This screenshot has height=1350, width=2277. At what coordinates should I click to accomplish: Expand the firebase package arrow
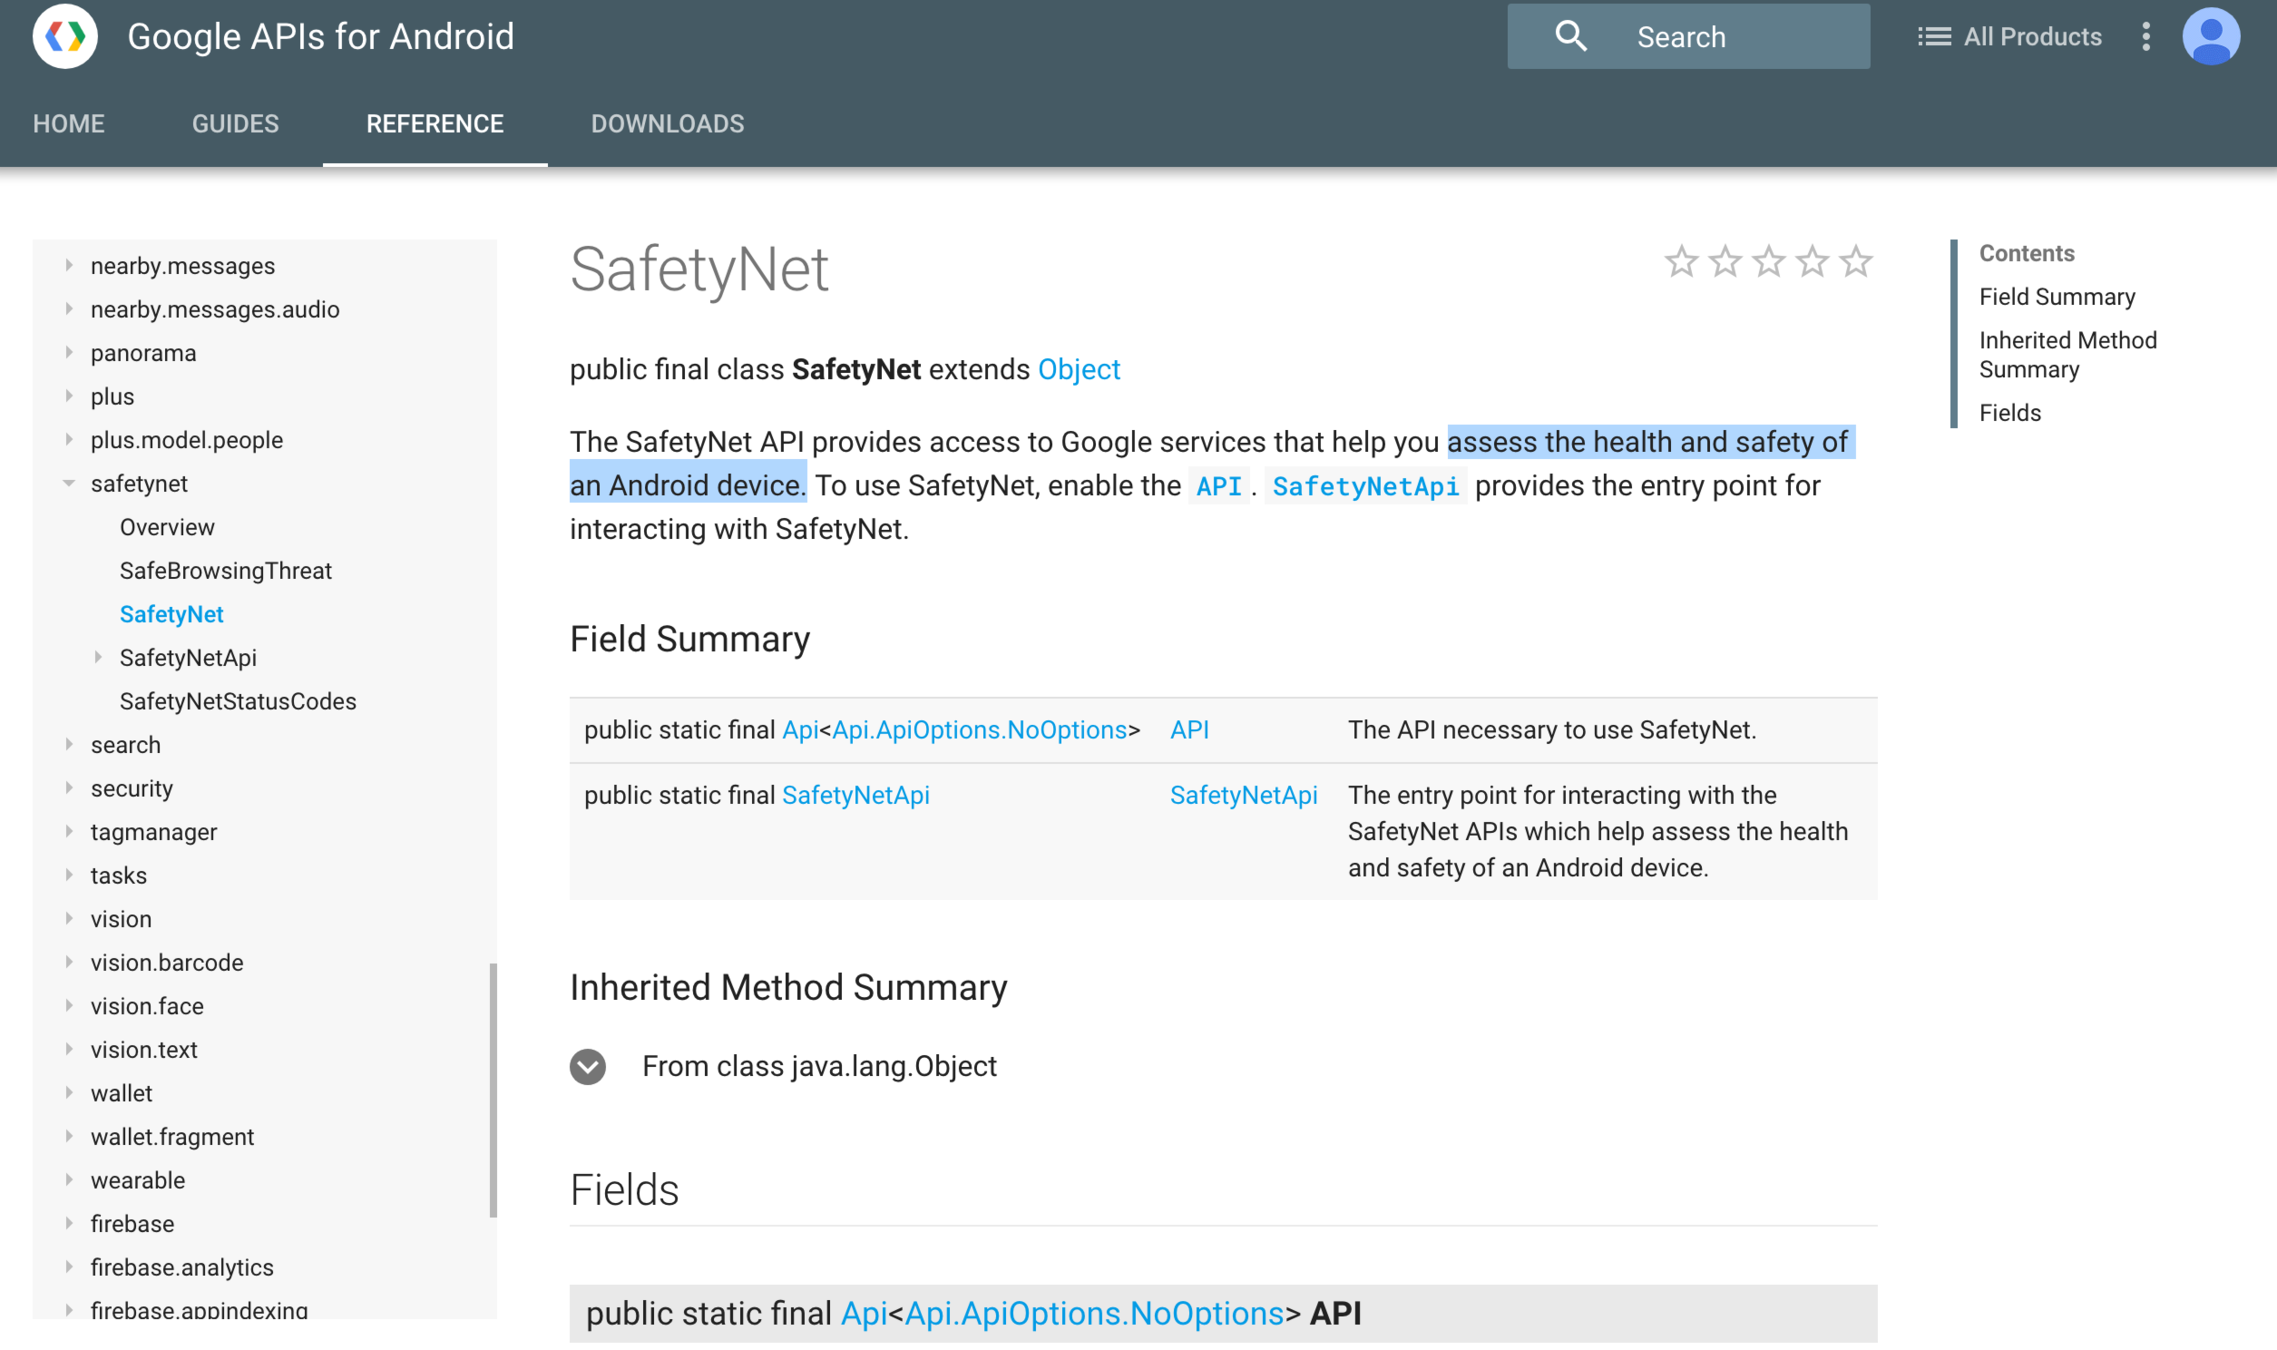(69, 1223)
